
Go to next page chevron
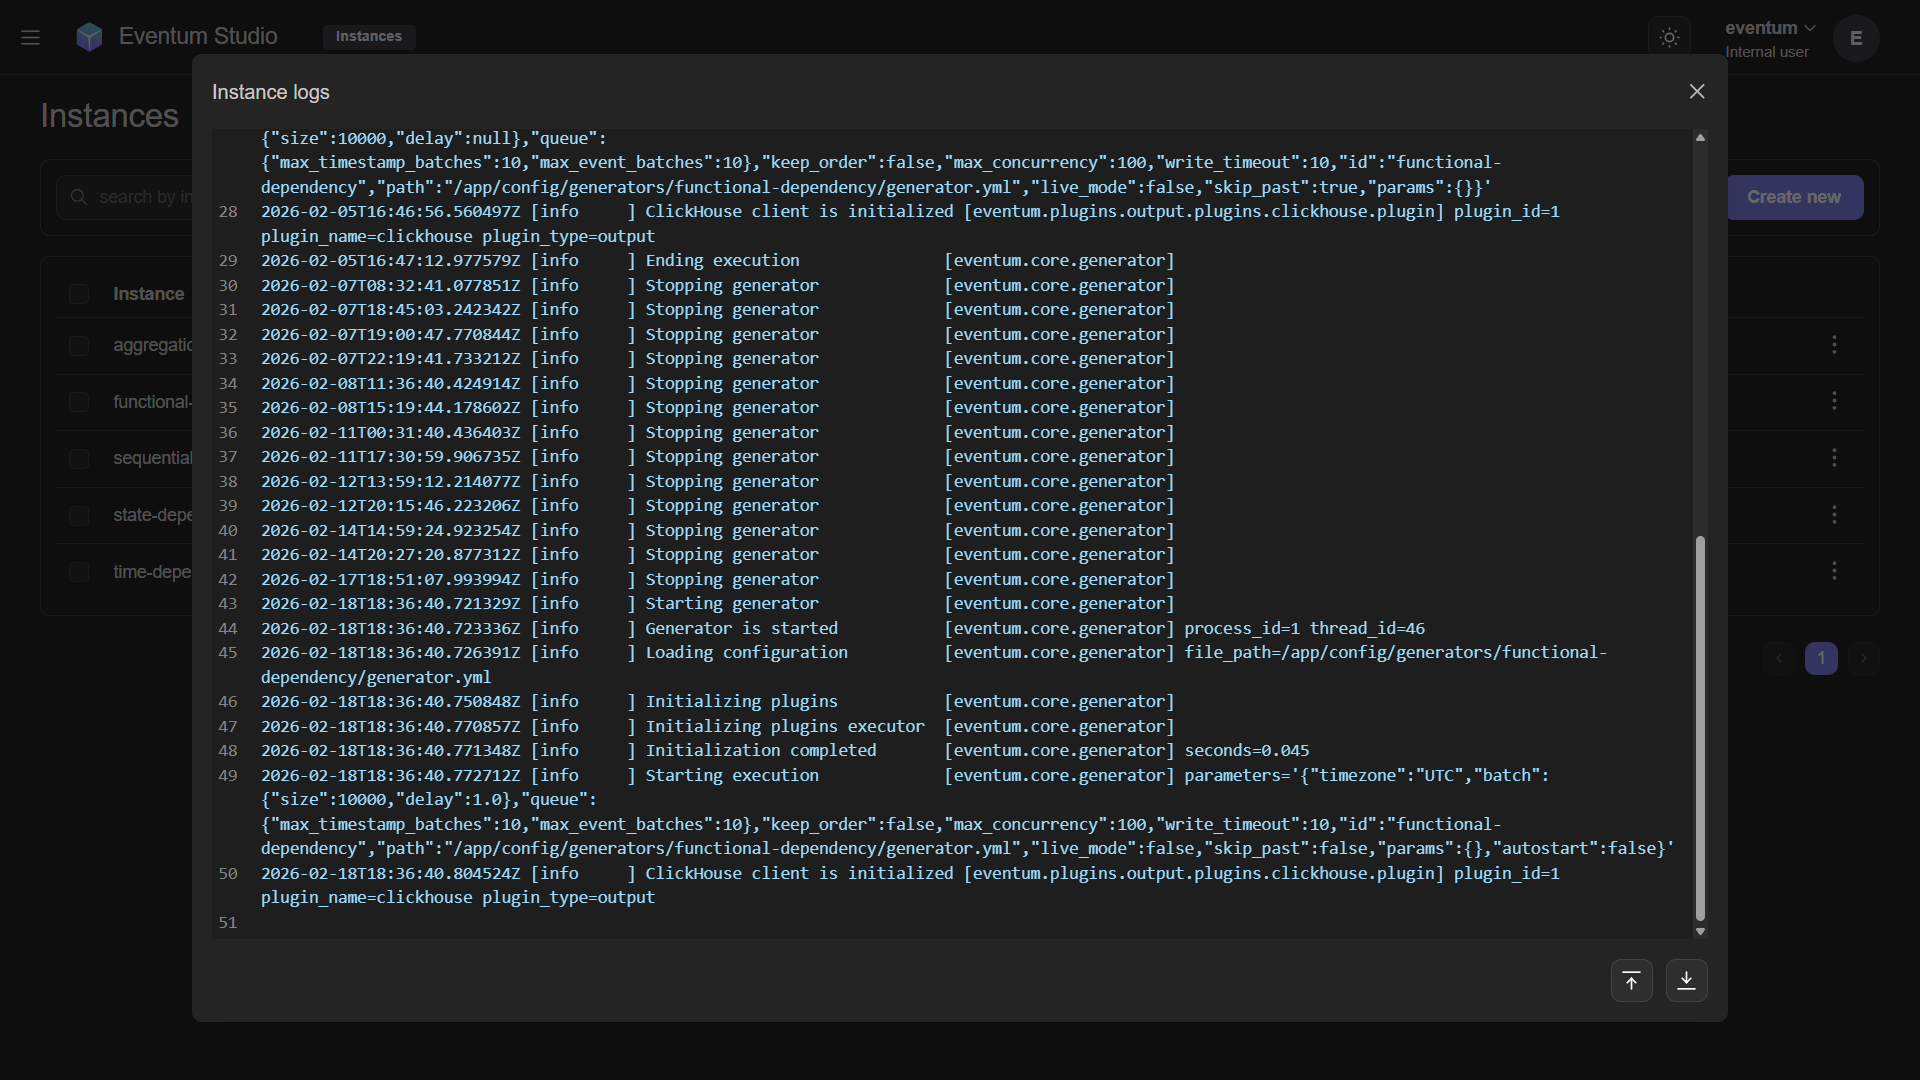(x=1863, y=659)
